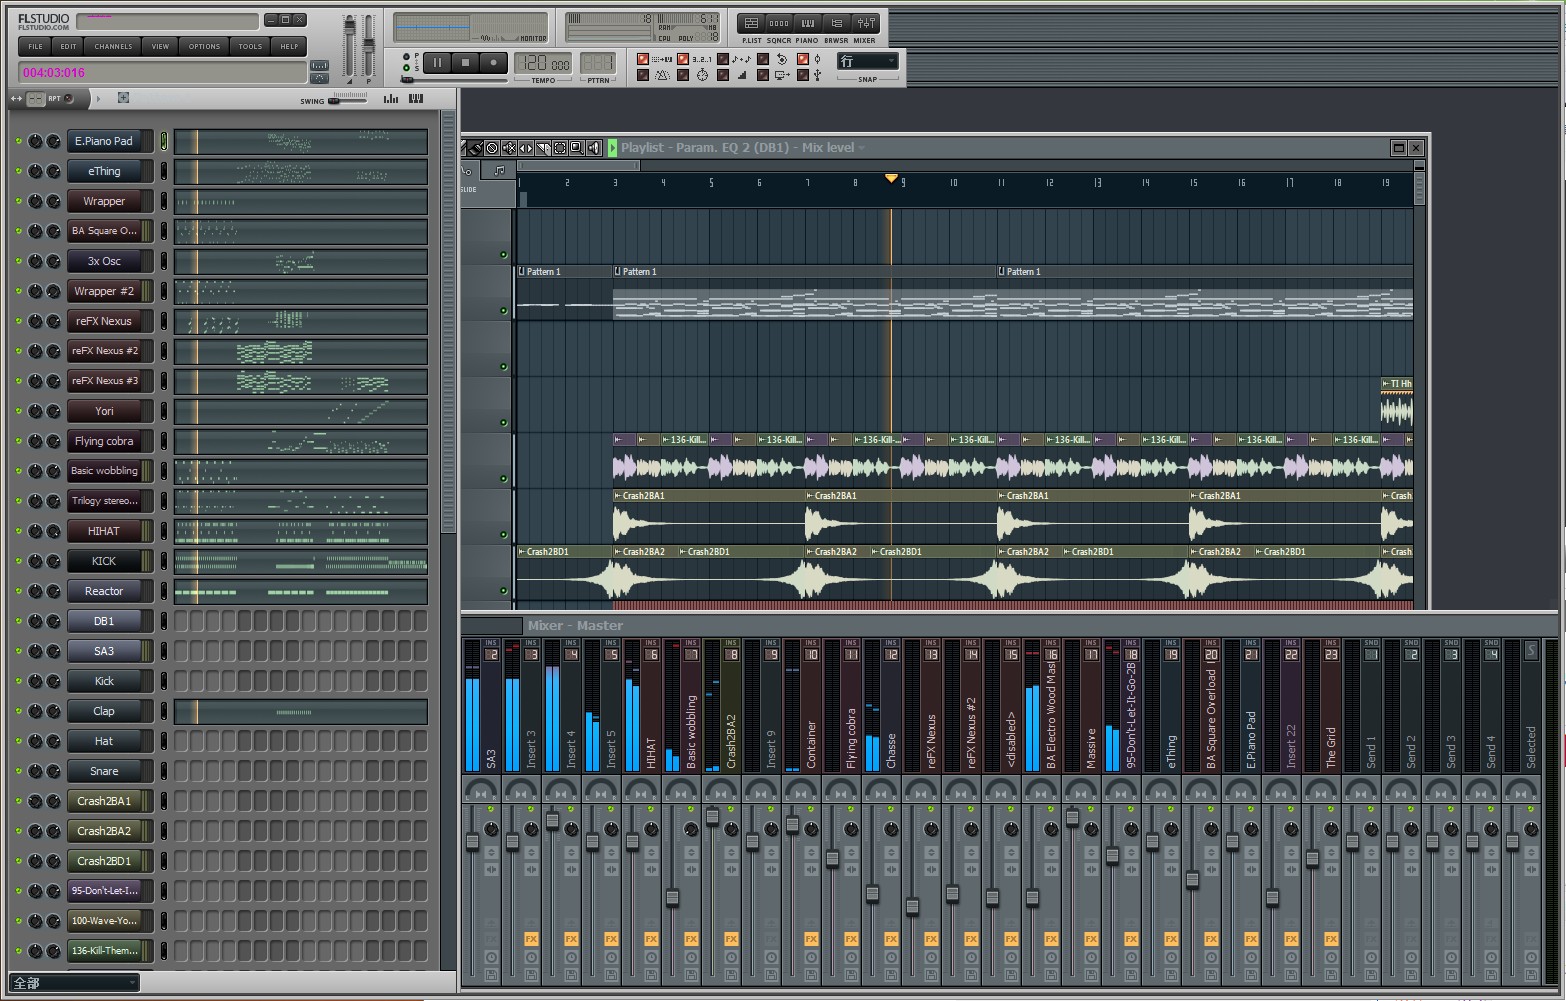Click the orange playhead marker on timeline
The width and height of the screenshot is (1566, 1001).
point(891,178)
